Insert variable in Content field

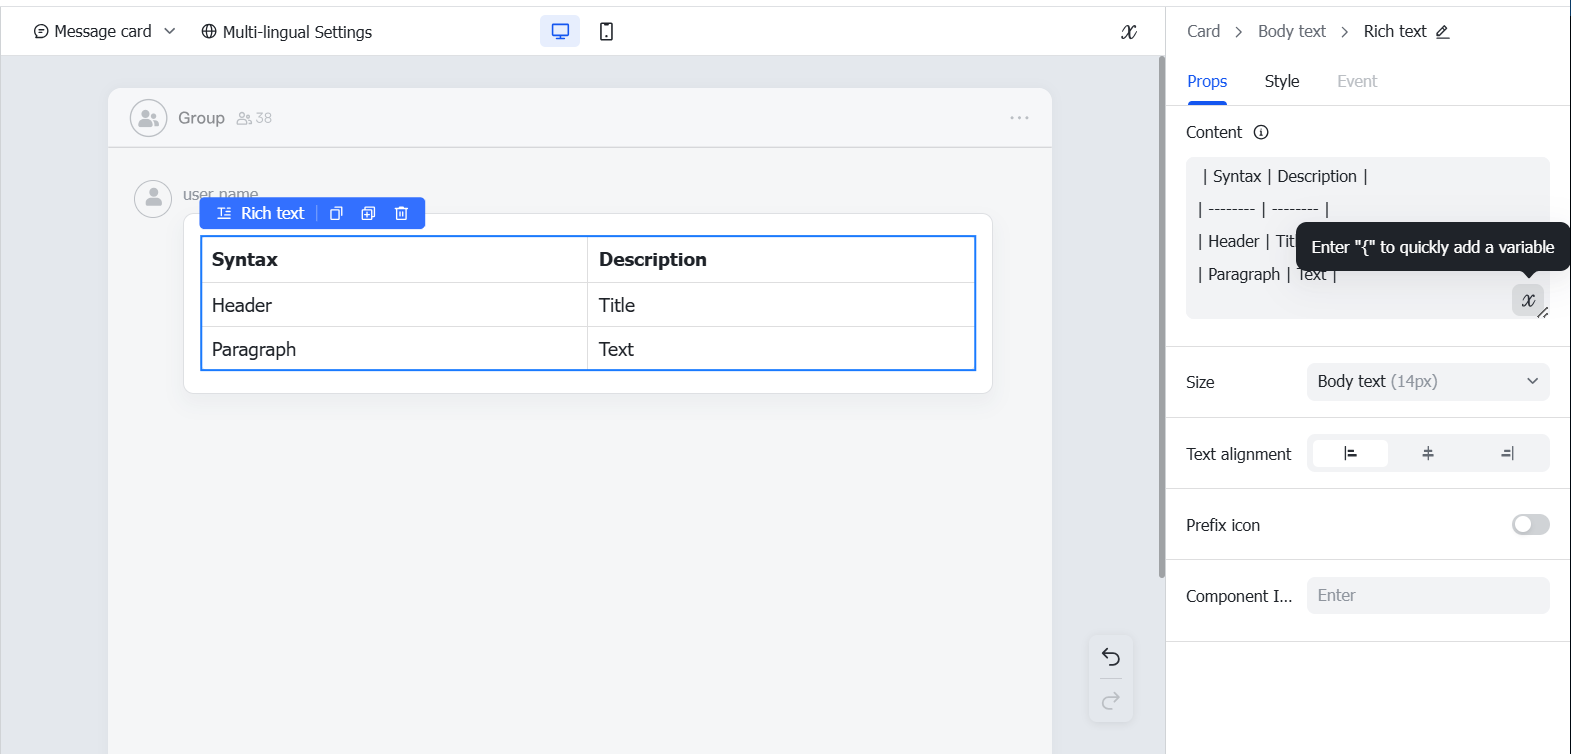(x=1528, y=300)
